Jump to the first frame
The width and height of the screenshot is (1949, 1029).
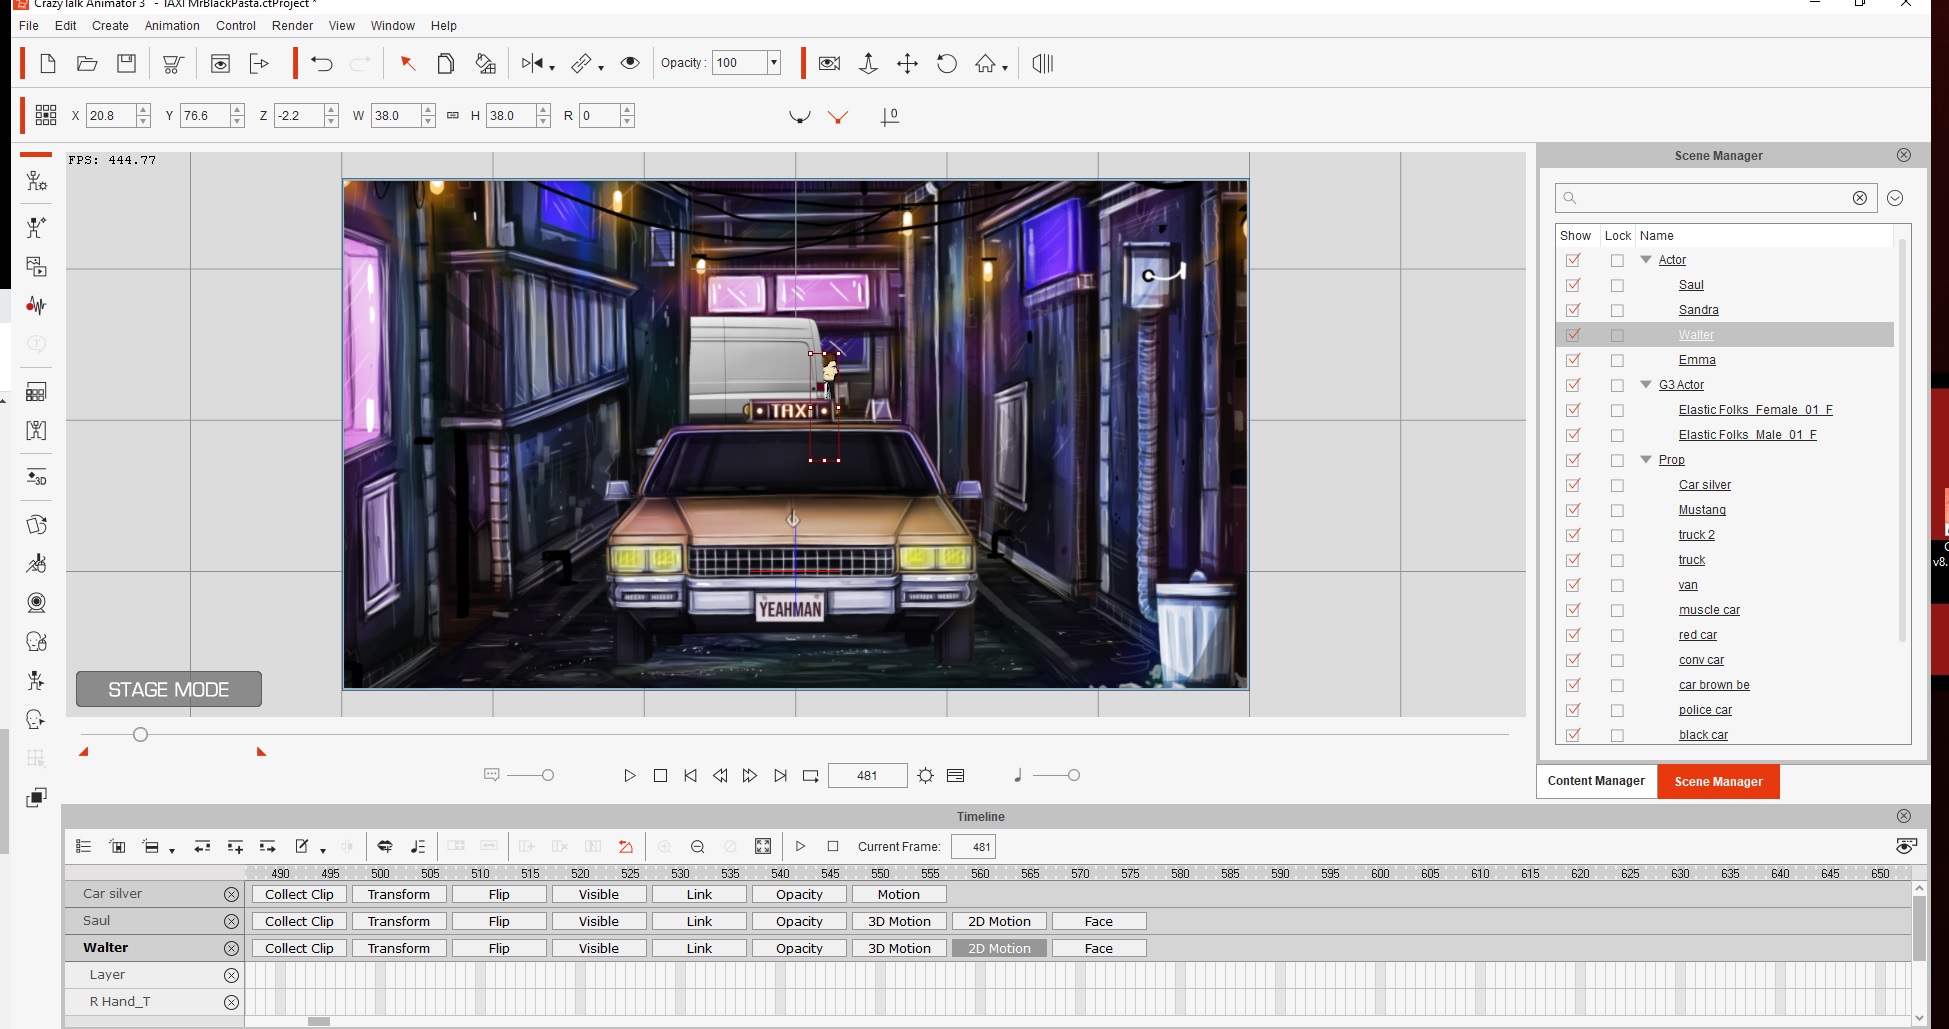click(690, 775)
